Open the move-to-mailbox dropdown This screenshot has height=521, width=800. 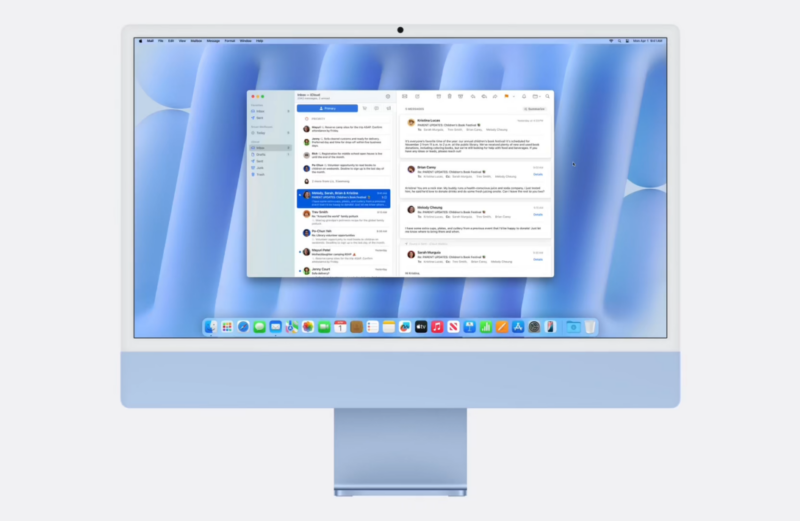(536, 96)
